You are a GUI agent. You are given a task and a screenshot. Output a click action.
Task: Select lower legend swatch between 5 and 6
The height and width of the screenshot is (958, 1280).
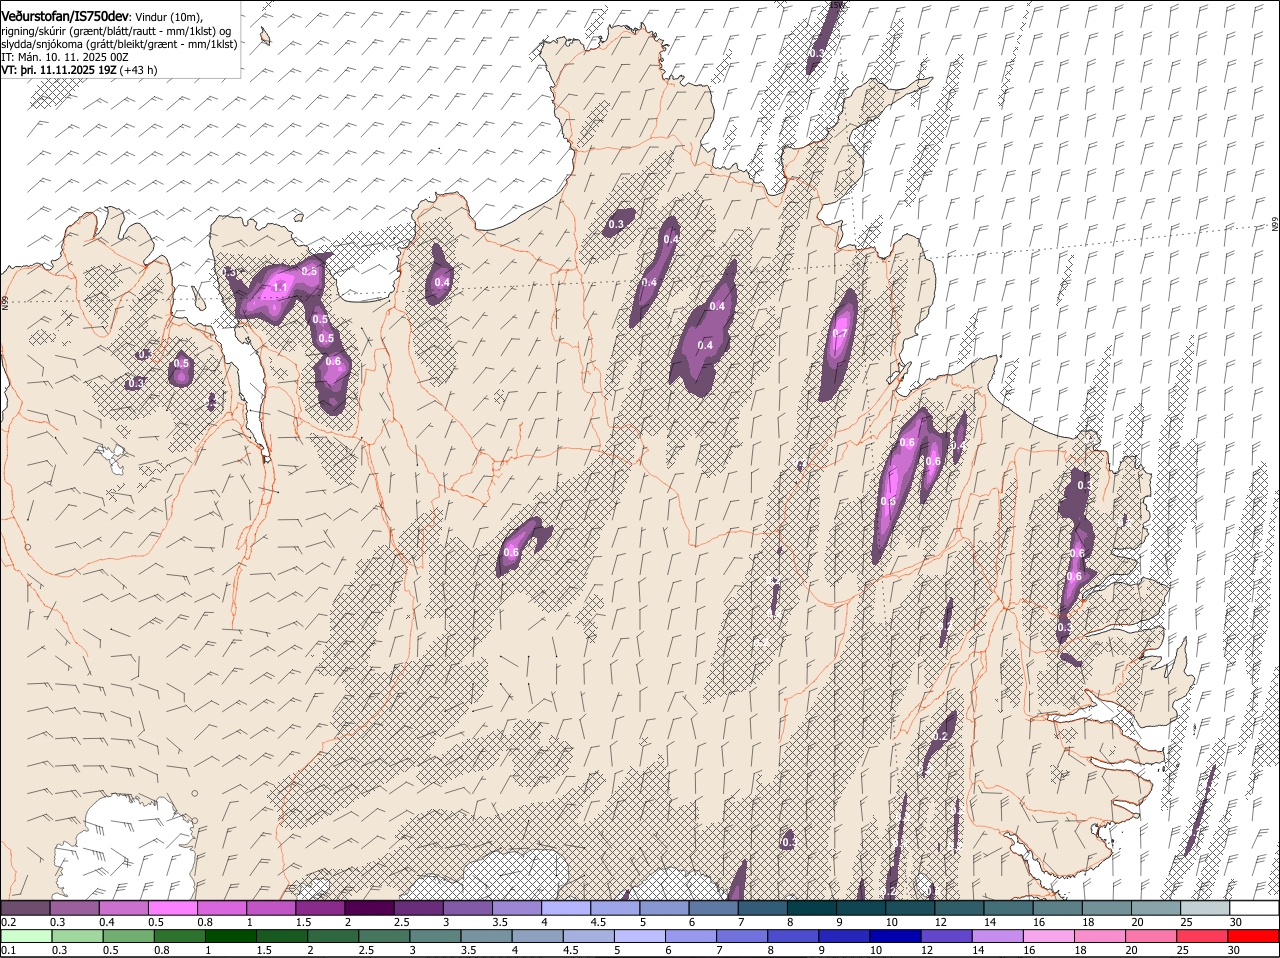[640, 937]
